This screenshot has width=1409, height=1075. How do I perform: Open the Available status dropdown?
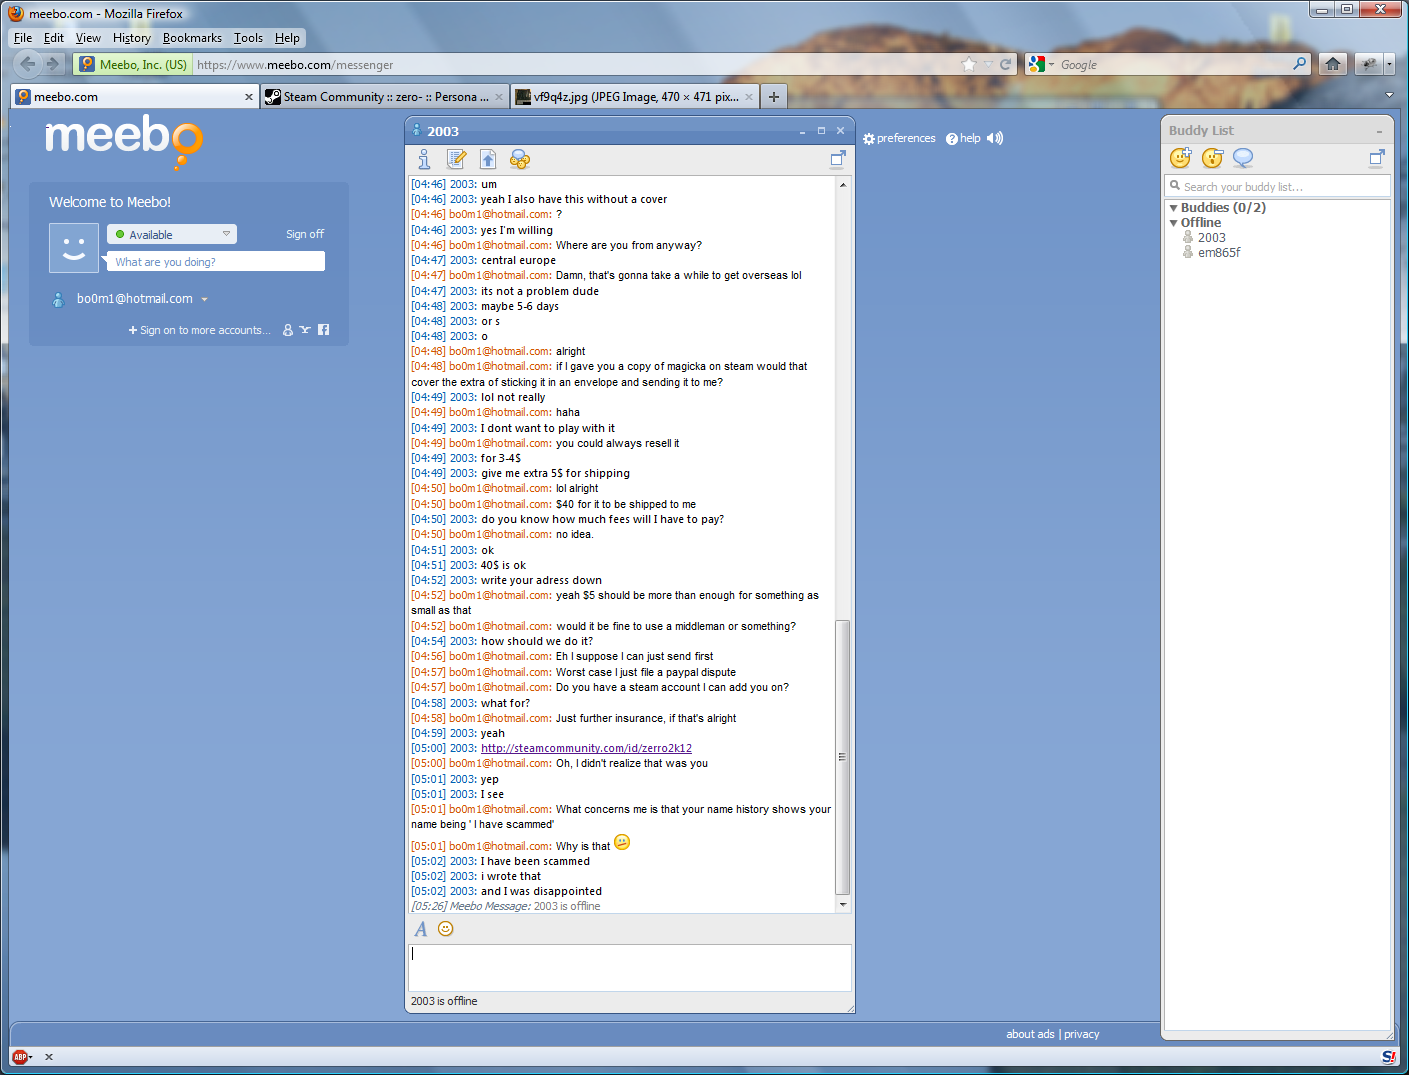tap(172, 234)
